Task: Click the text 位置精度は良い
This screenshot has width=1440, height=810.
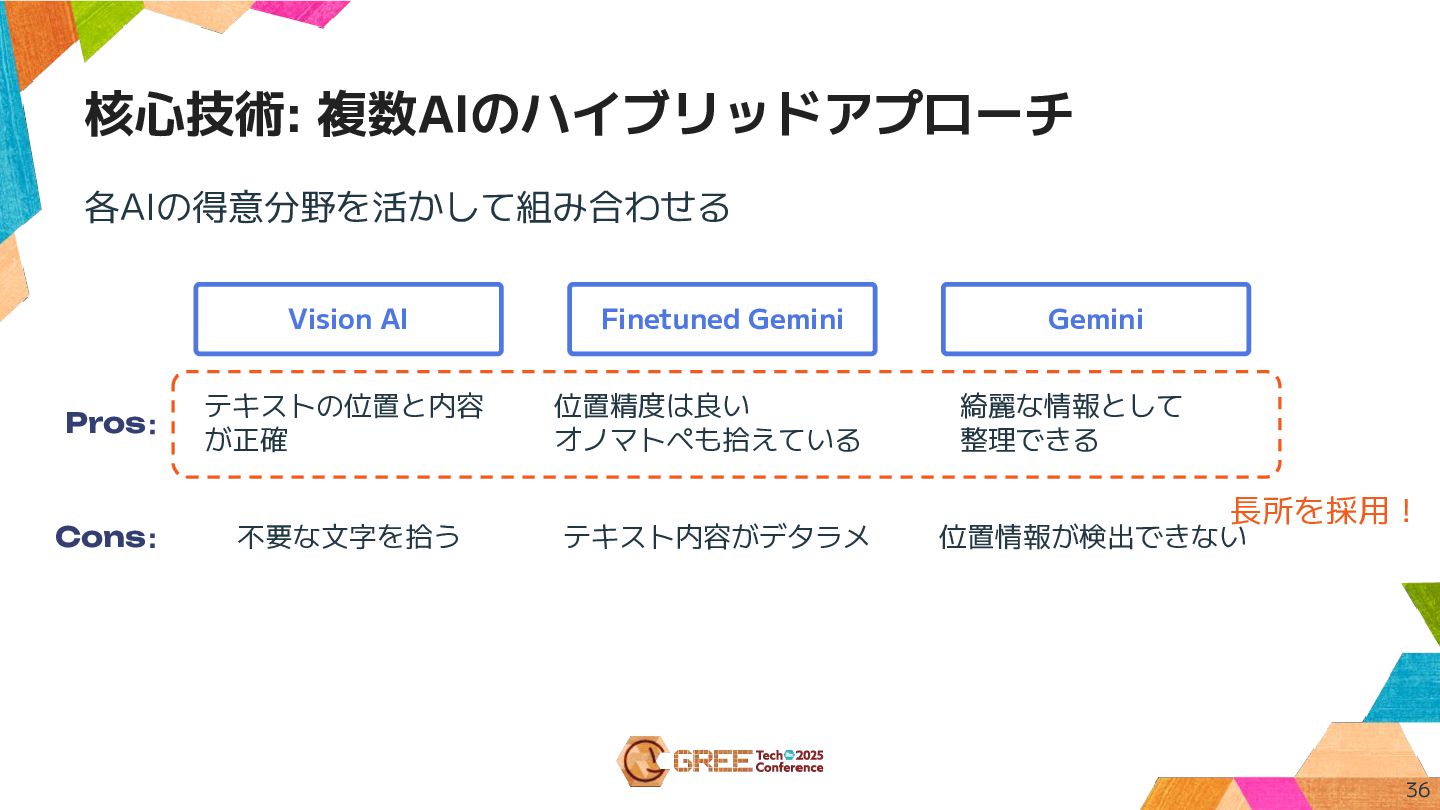Action: pyautogui.click(x=651, y=406)
